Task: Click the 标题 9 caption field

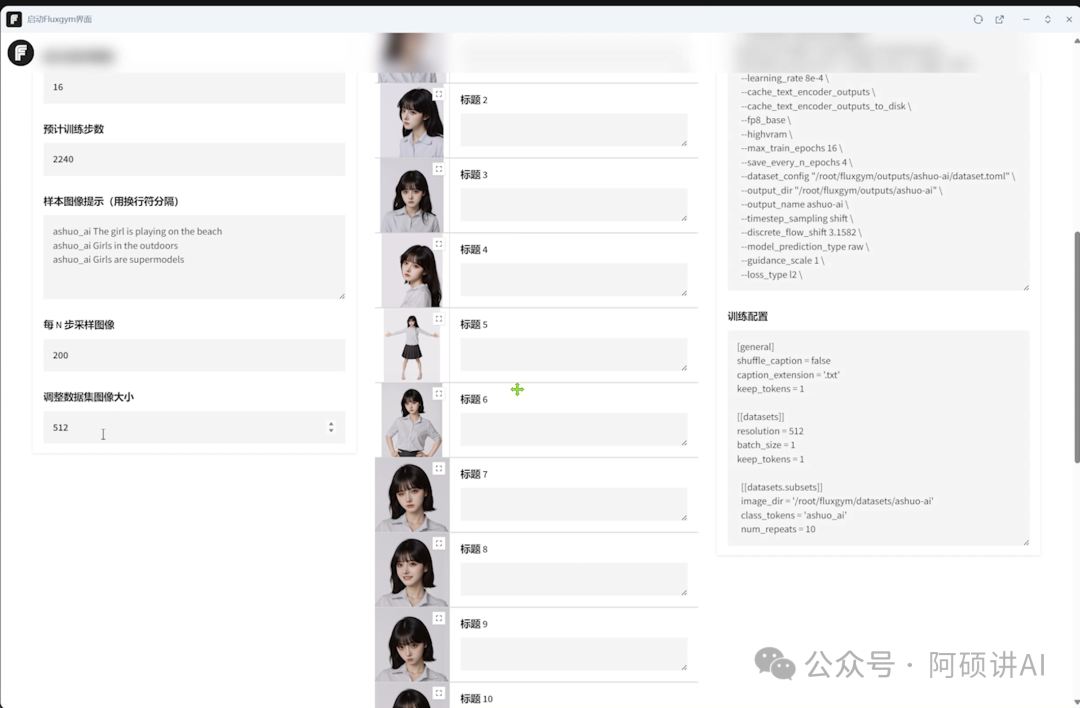Action: (574, 654)
